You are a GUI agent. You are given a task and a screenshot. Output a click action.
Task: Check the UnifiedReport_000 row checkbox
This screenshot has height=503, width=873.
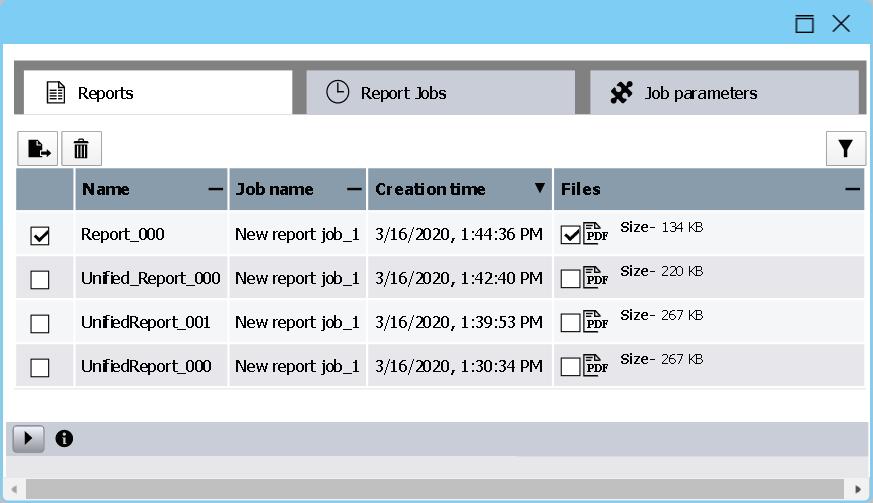(40, 368)
